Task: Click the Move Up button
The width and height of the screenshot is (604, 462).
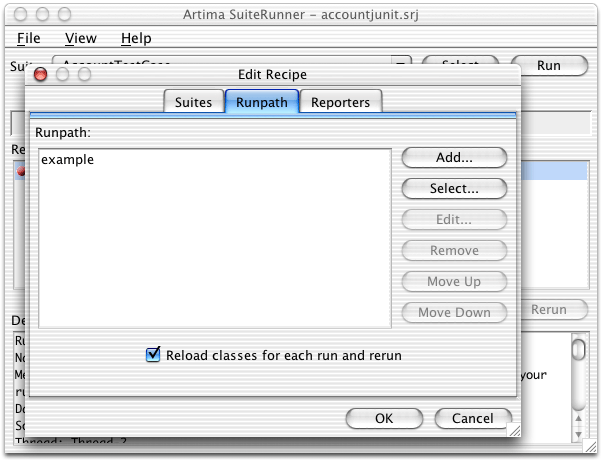Action: tap(454, 281)
